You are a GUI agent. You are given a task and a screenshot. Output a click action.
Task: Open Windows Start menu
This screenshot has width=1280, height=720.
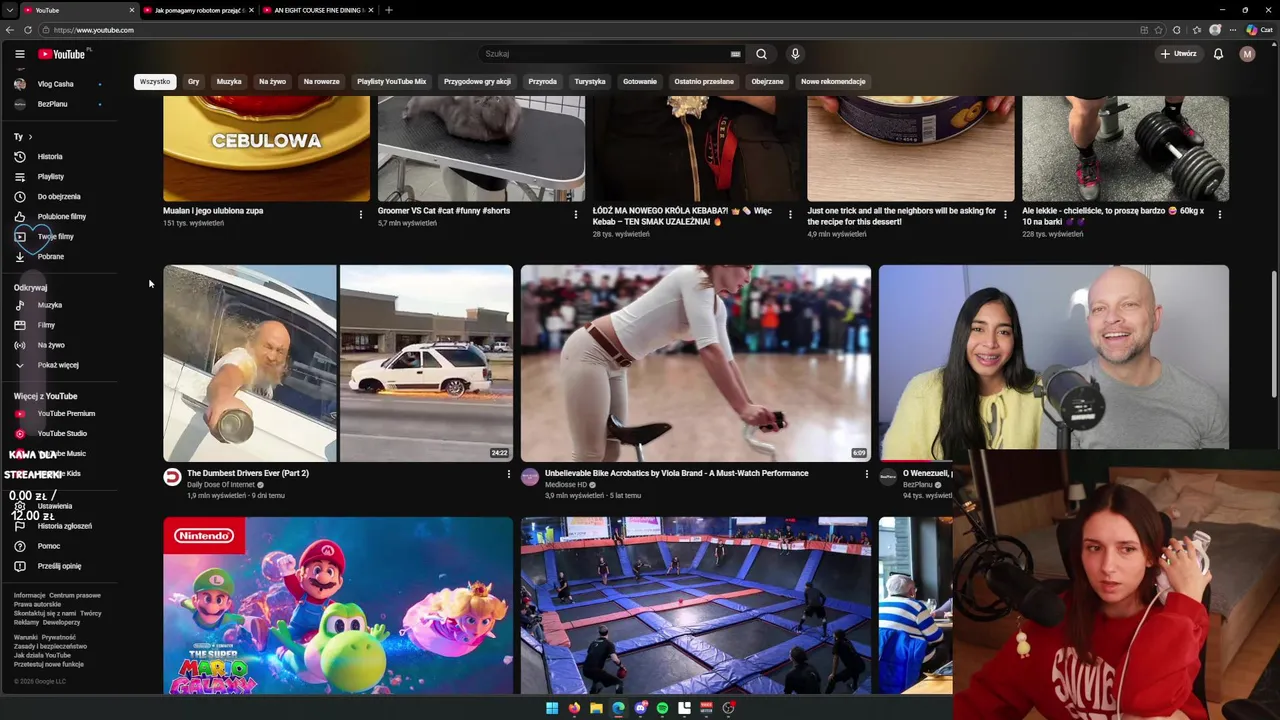click(x=552, y=708)
